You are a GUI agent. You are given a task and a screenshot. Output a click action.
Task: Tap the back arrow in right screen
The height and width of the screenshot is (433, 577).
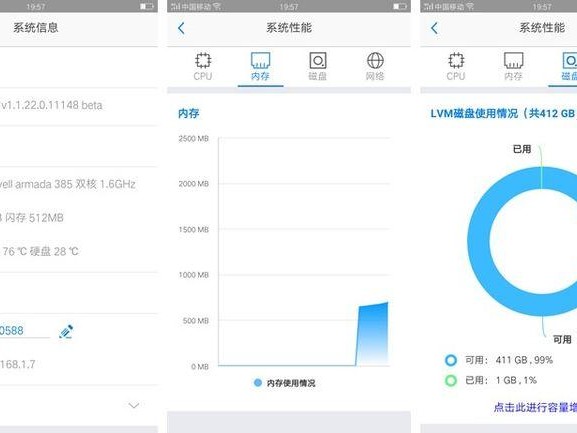click(434, 28)
